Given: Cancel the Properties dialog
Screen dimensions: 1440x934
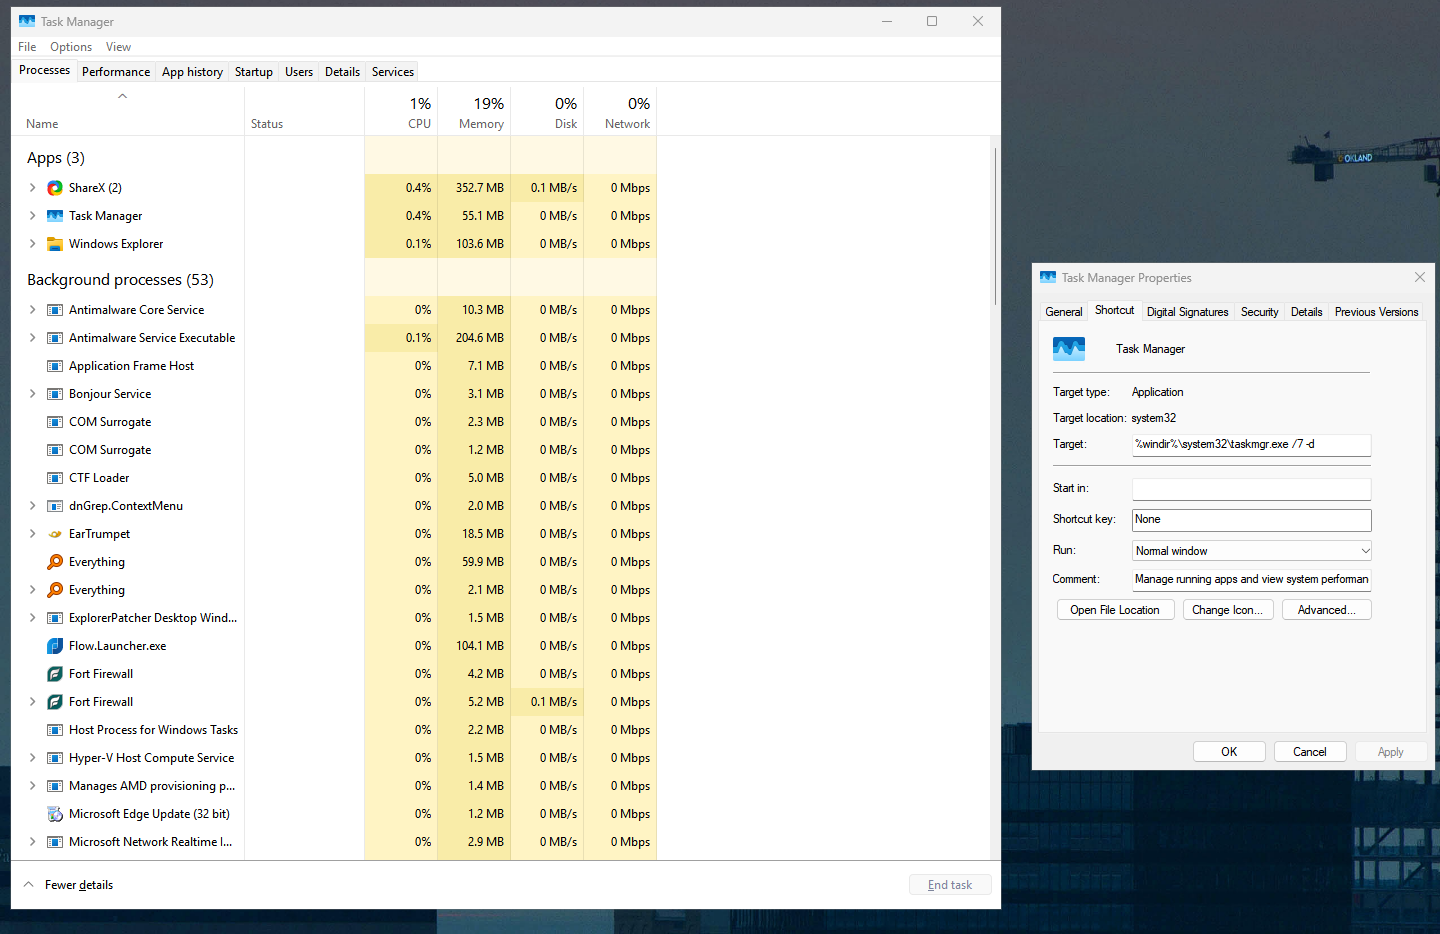Looking at the screenshot, I should point(1310,752).
